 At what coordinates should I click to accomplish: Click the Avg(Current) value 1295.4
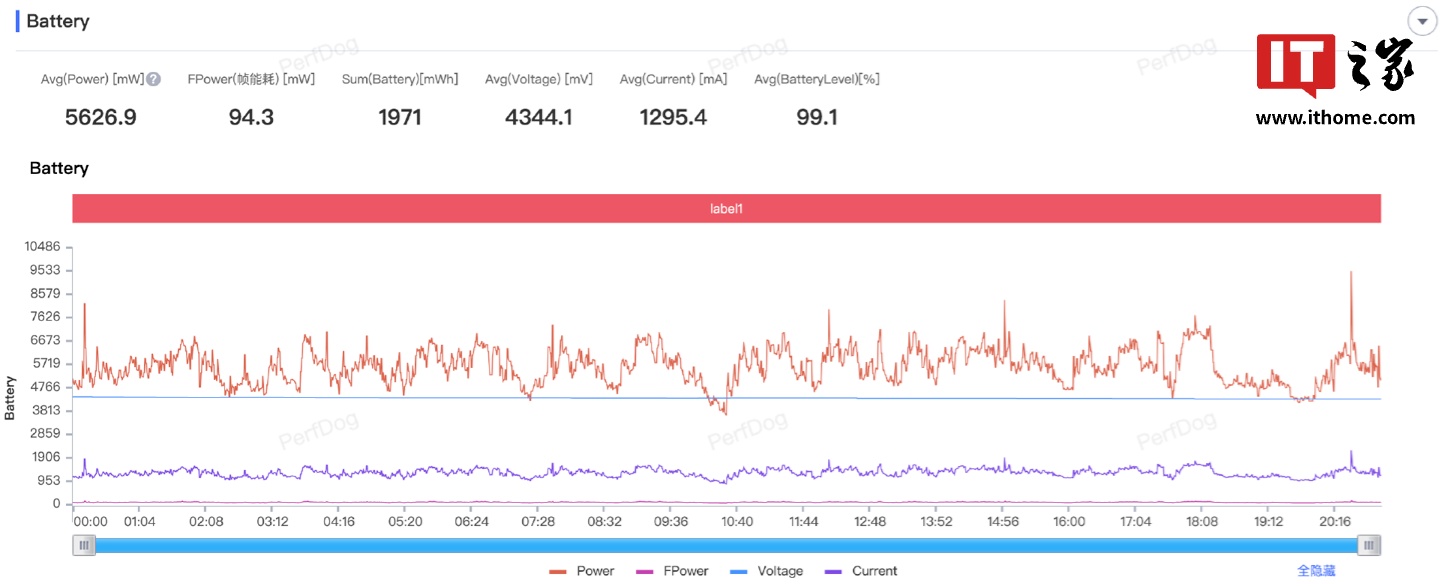coord(673,117)
